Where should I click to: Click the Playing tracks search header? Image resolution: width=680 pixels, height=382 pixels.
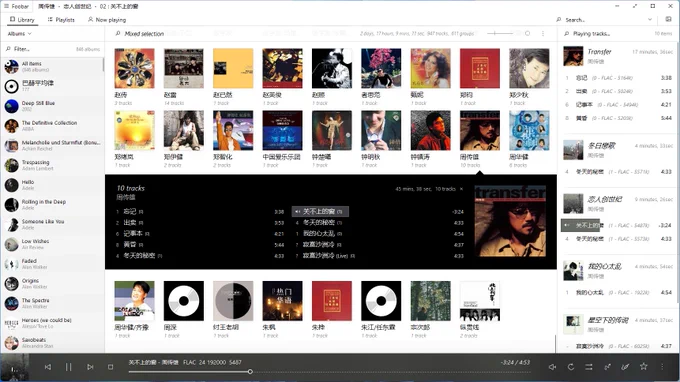pos(588,33)
